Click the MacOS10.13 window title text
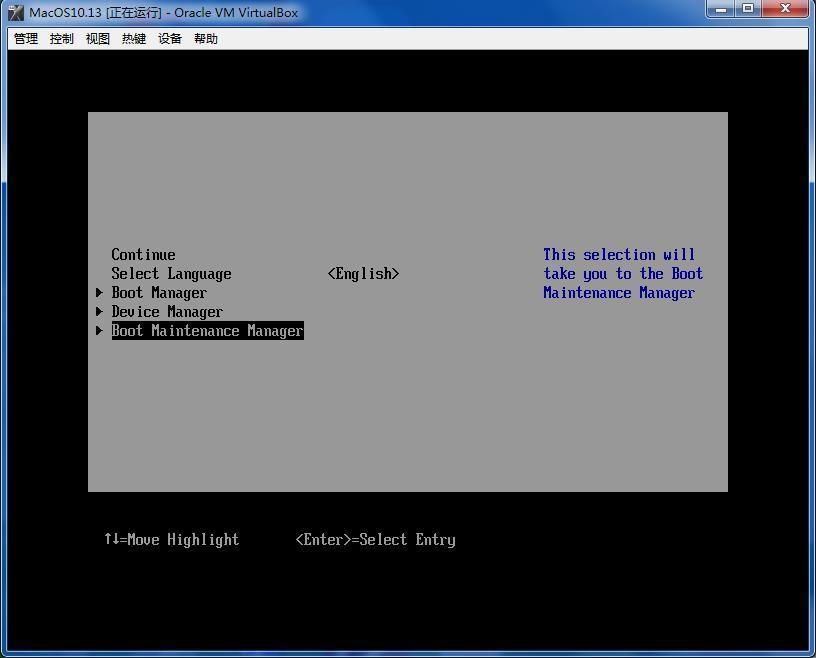 pyautogui.click(x=163, y=12)
